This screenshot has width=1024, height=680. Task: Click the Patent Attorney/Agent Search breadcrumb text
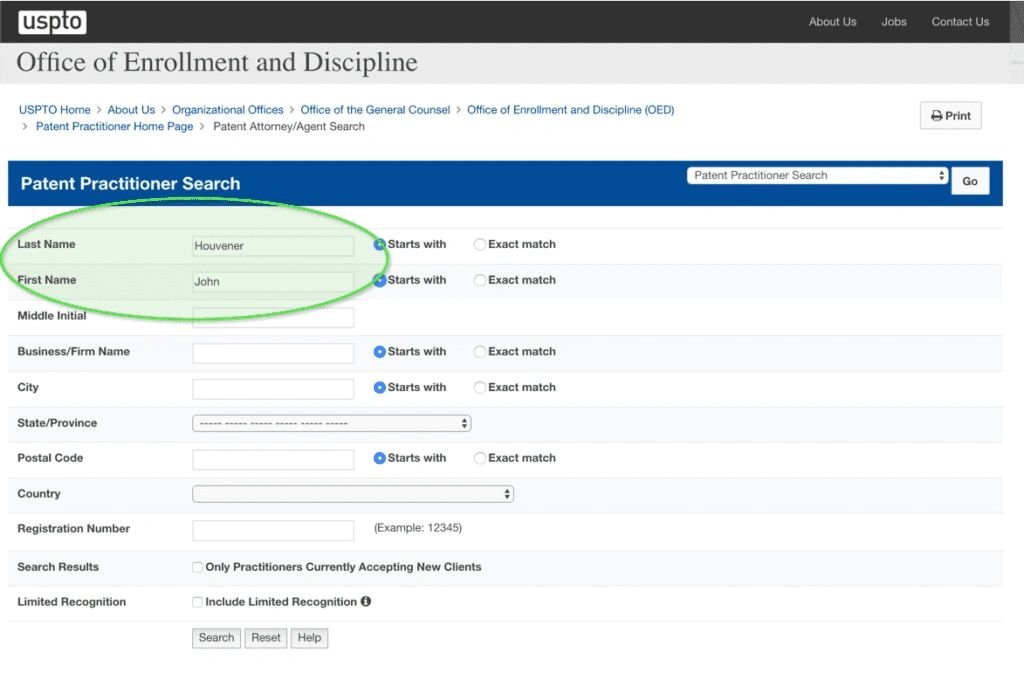pos(289,127)
